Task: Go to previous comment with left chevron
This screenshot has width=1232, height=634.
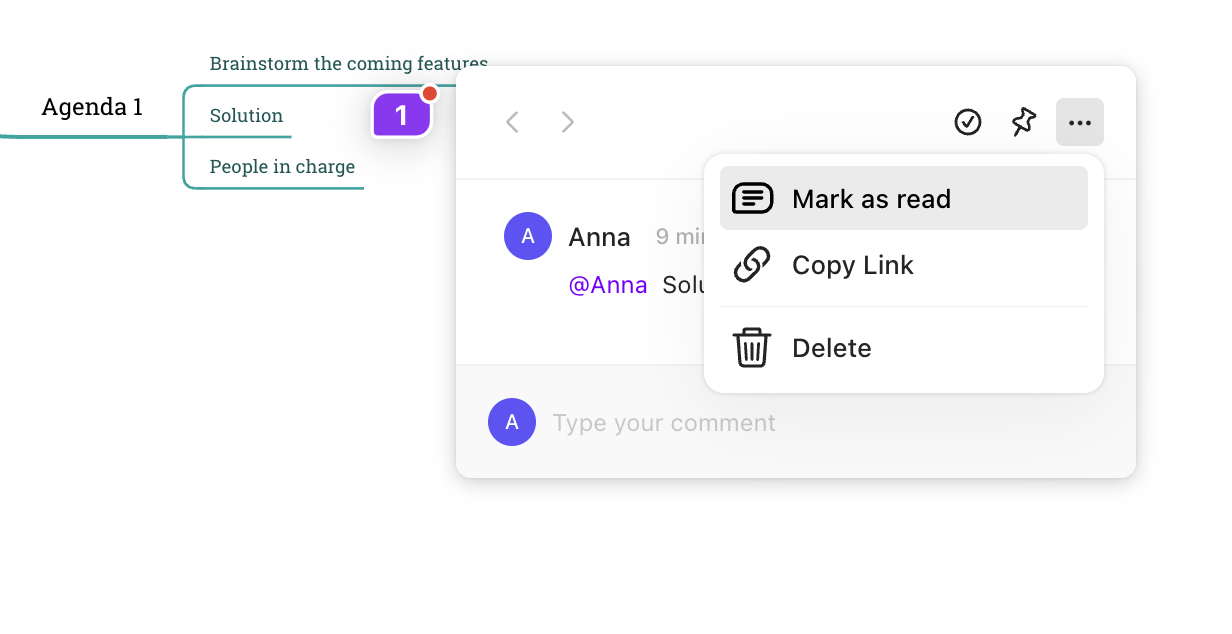Action: pyautogui.click(x=512, y=122)
